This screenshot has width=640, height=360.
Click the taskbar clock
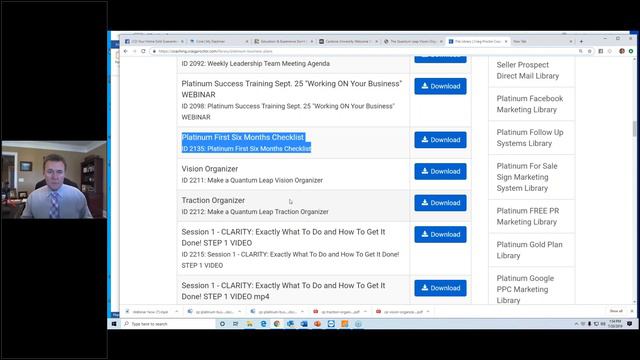coord(615,324)
